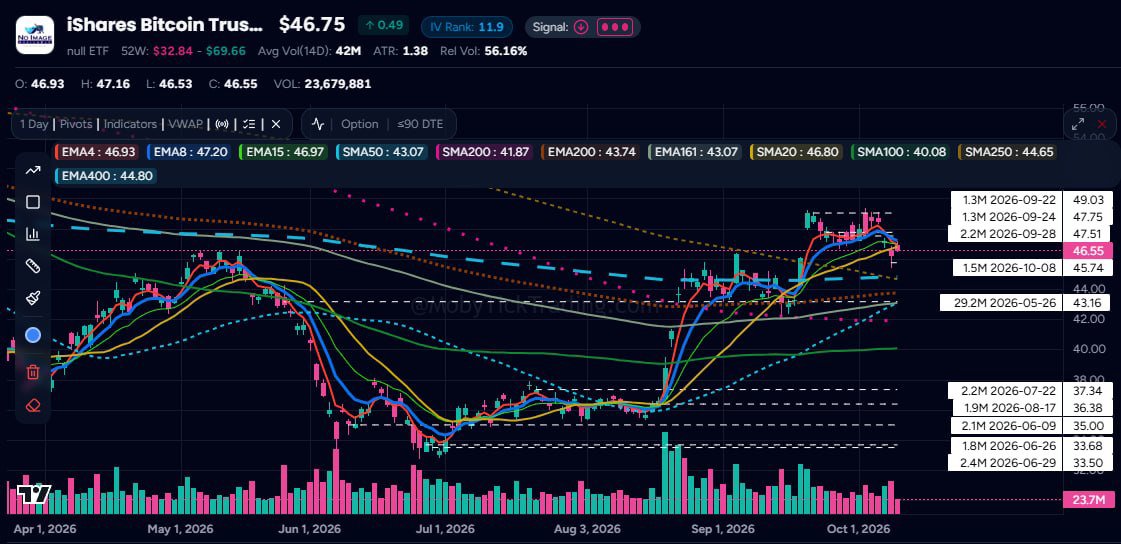Screen dimensions: 1121x544
Task: Select the rectangle shape drawing tool
Action: click(x=32, y=202)
